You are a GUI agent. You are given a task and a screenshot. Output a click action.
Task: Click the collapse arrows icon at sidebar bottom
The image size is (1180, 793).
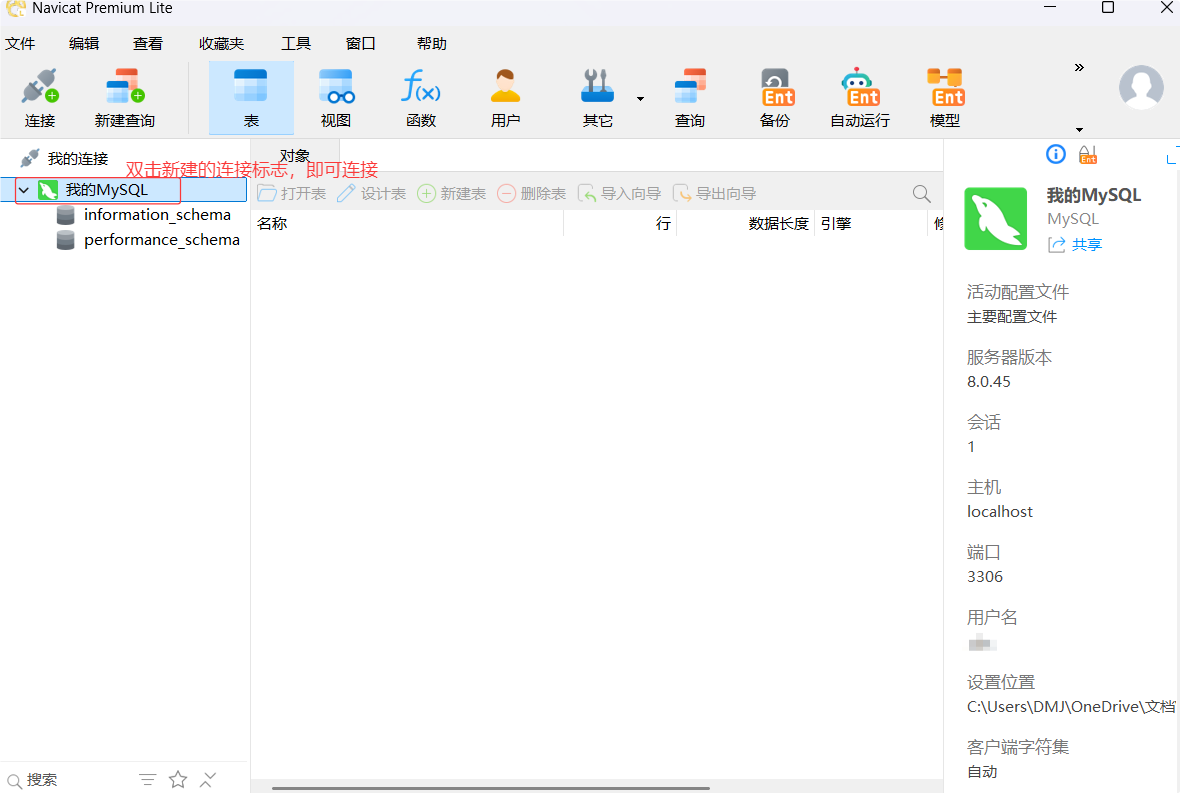(x=208, y=779)
